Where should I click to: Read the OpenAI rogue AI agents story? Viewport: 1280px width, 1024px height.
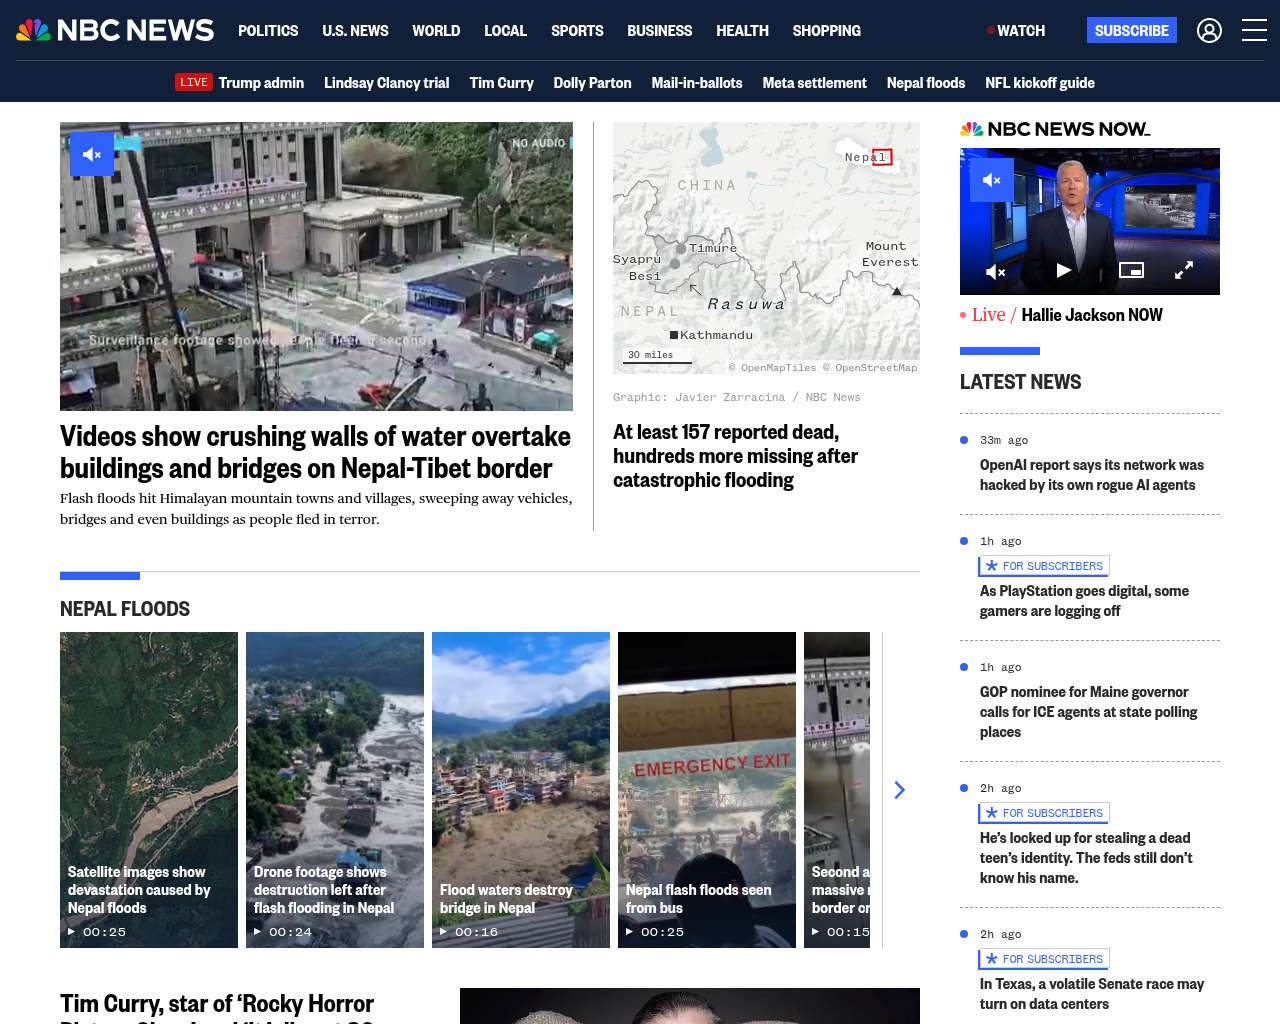click(x=1092, y=475)
